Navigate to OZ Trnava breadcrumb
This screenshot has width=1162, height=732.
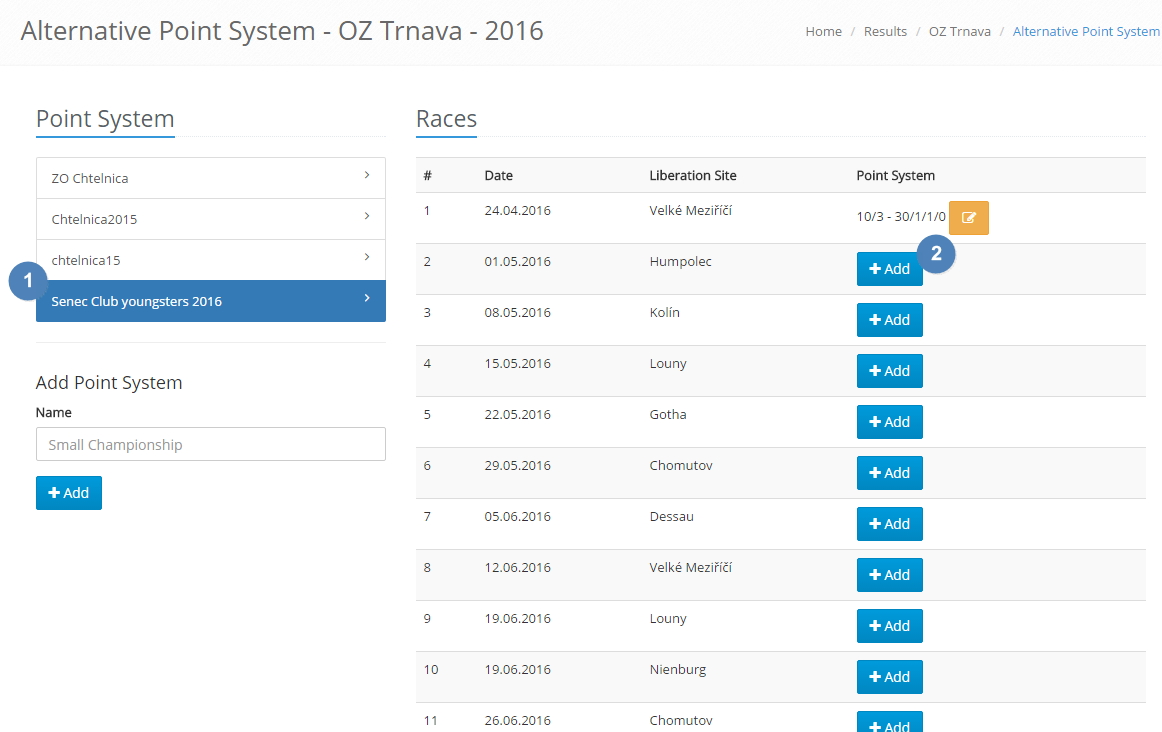tap(959, 32)
